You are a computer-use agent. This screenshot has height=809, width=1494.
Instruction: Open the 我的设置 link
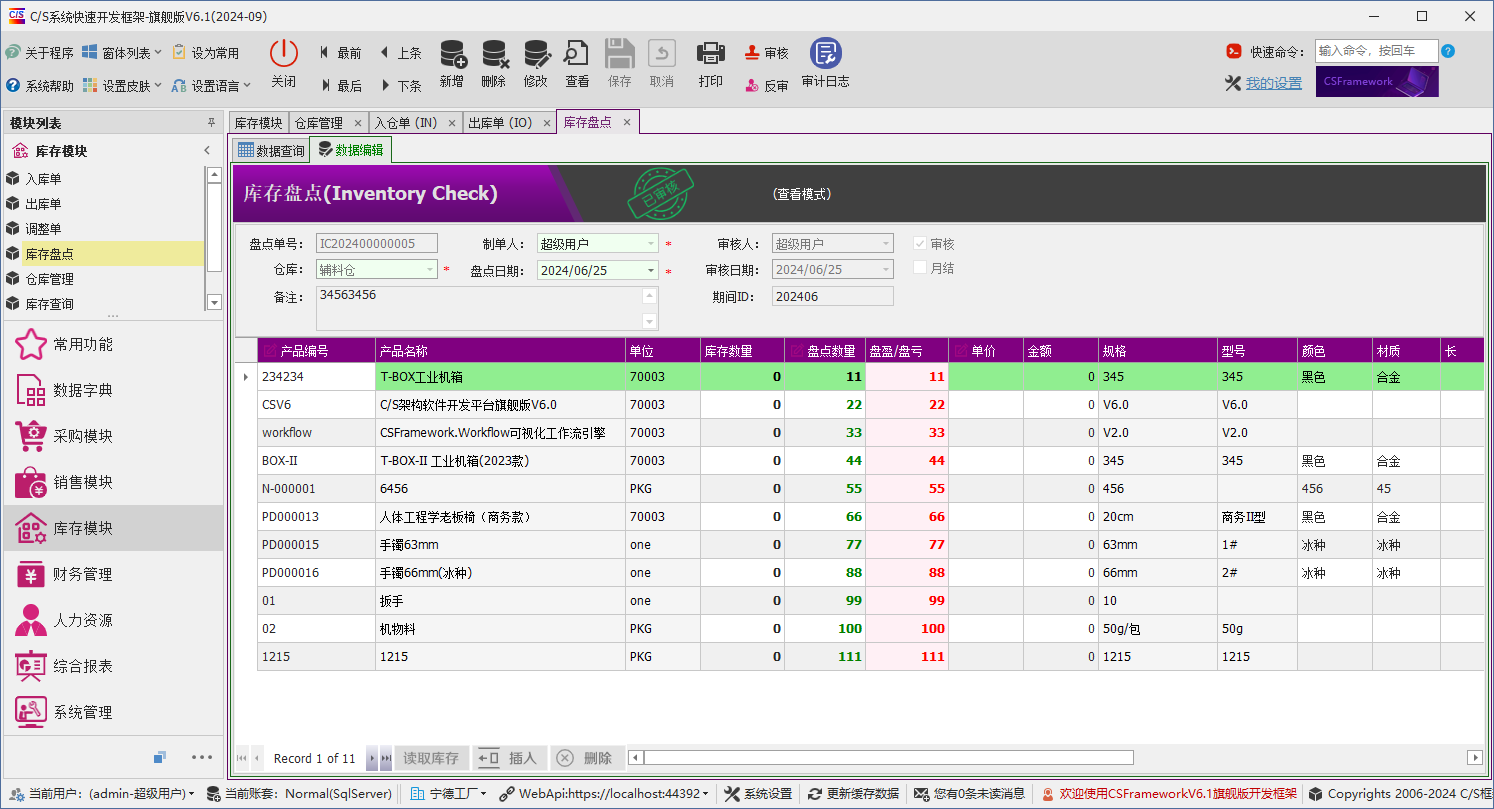pos(1273,83)
